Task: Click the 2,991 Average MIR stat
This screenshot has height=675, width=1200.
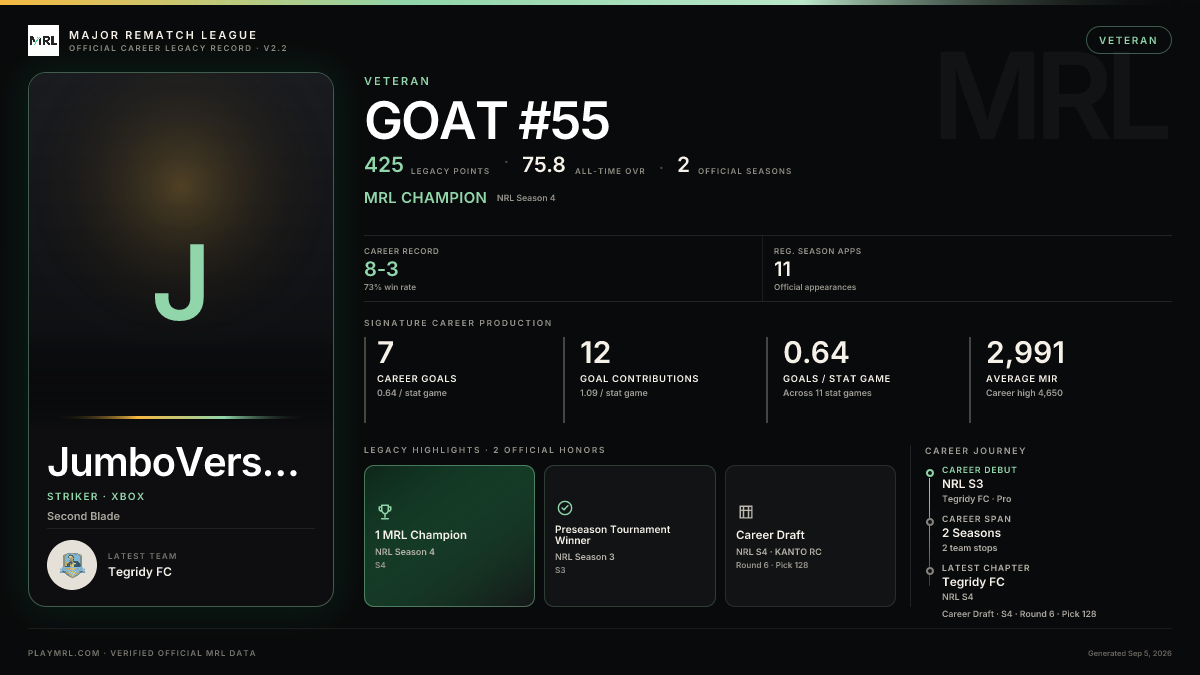Action: [1026, 352]
